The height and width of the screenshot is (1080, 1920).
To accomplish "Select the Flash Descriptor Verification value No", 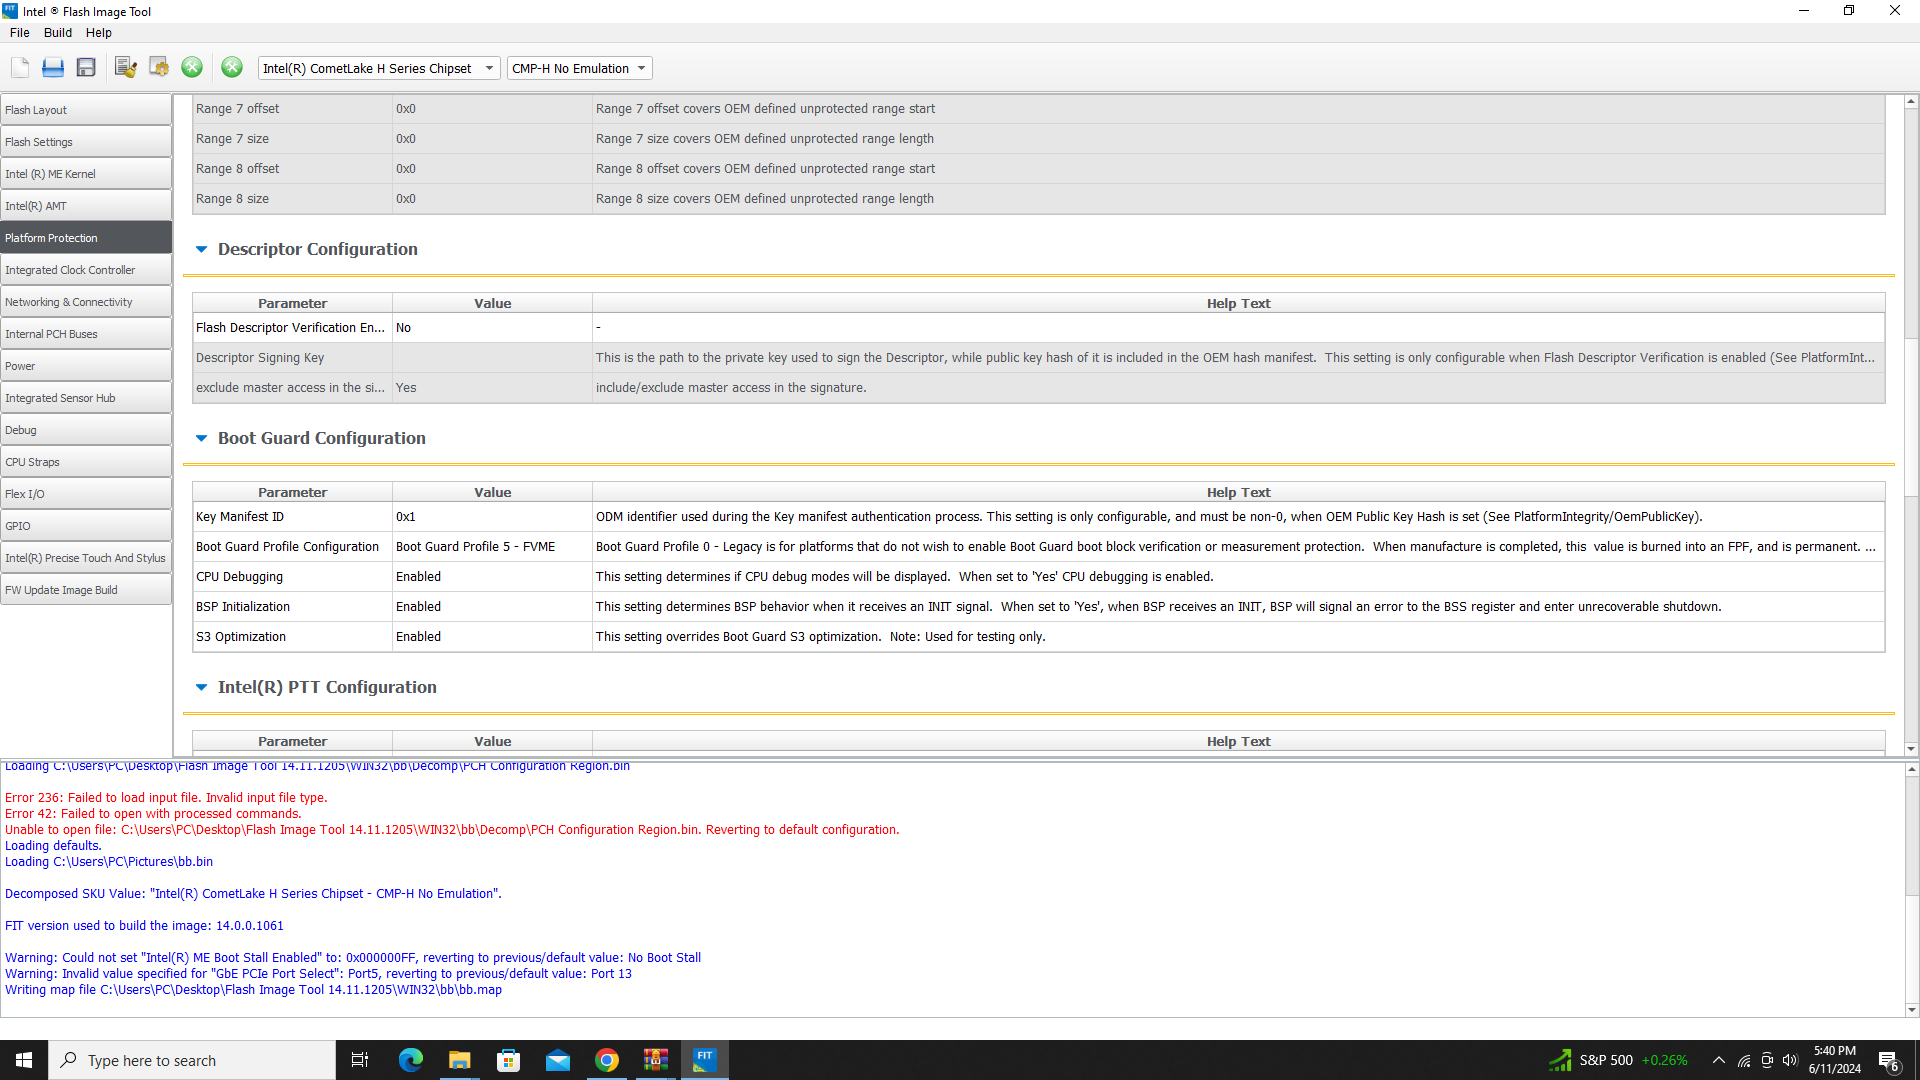I will coord(492,328).
